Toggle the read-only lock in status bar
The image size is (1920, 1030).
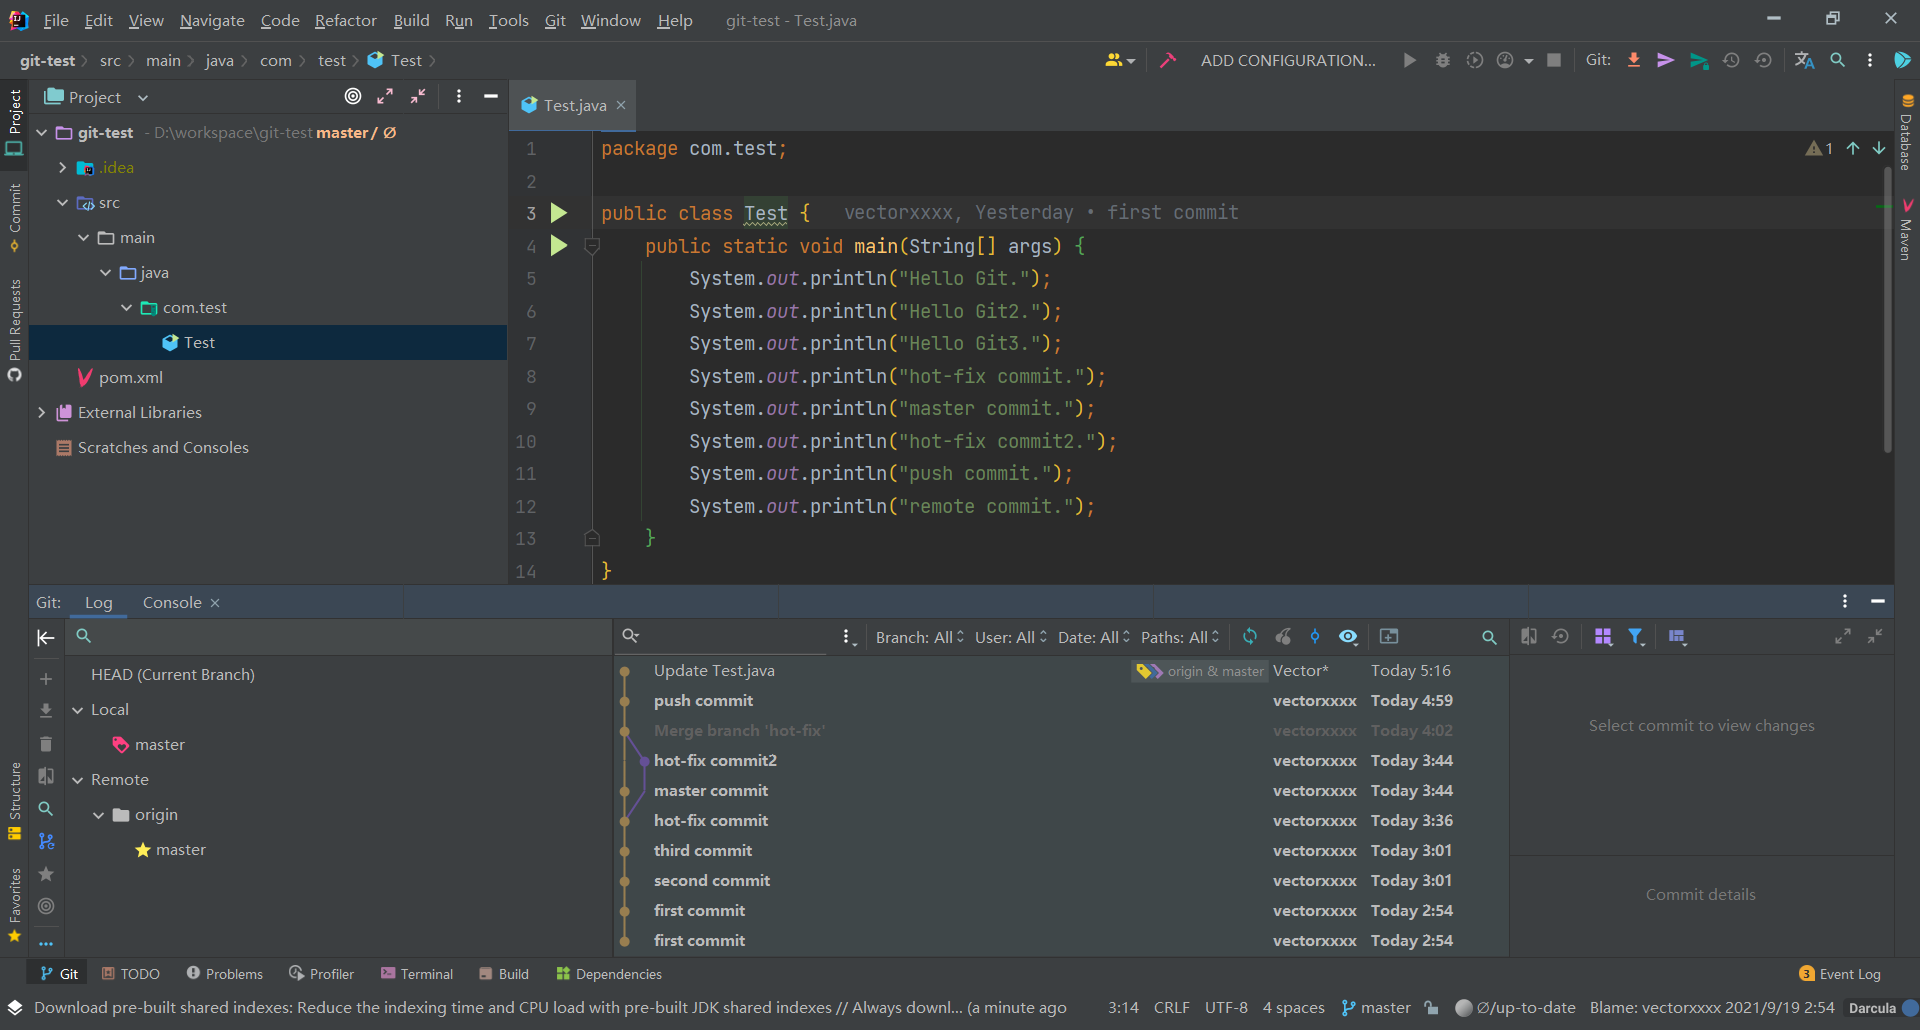click(1432, 1007)
